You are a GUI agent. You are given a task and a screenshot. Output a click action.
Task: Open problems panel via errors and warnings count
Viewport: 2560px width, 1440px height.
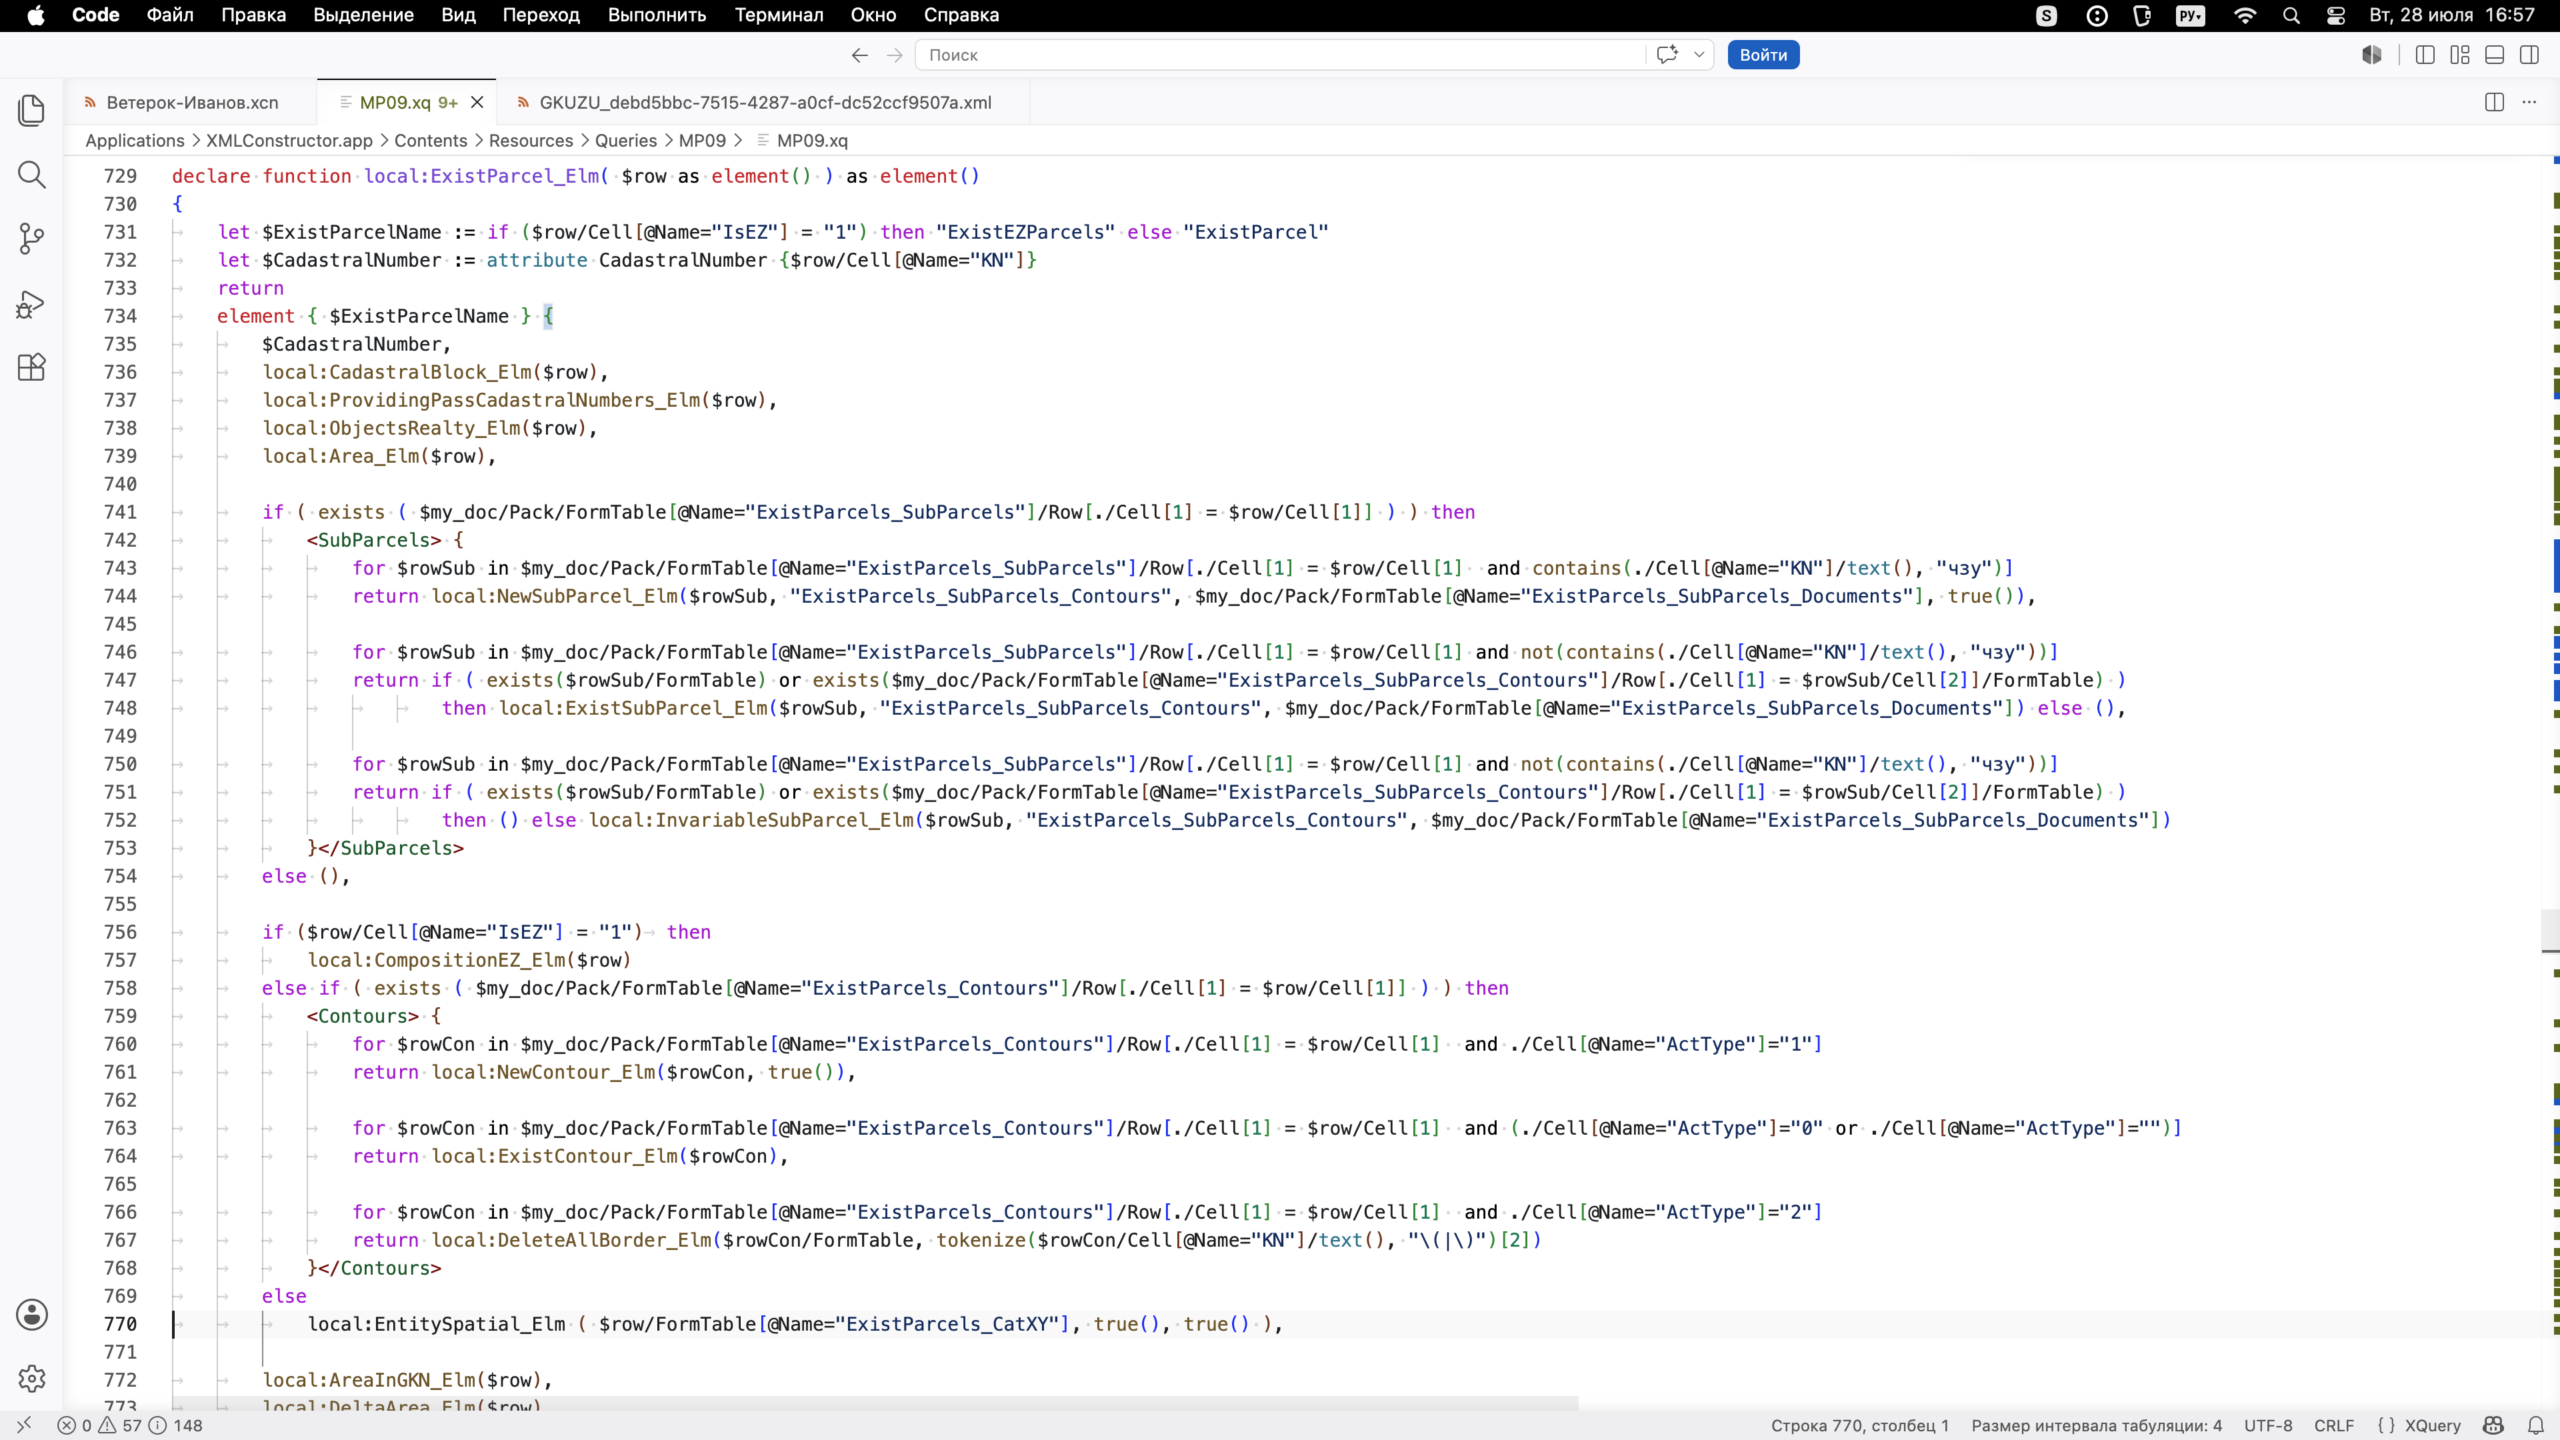(130, 1425)
